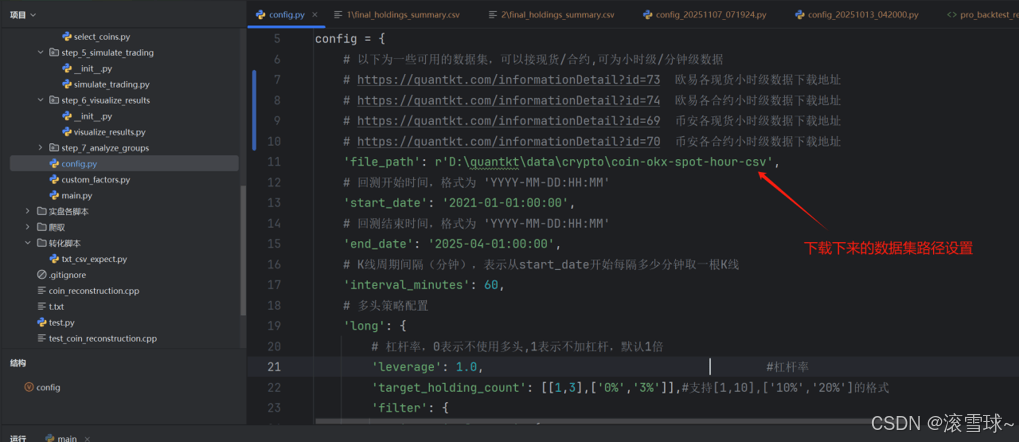The width and height of the screenshot is (1019, 442).
Task: Open the config_20251013_042000.py tab
Action: tap(855, 14)
